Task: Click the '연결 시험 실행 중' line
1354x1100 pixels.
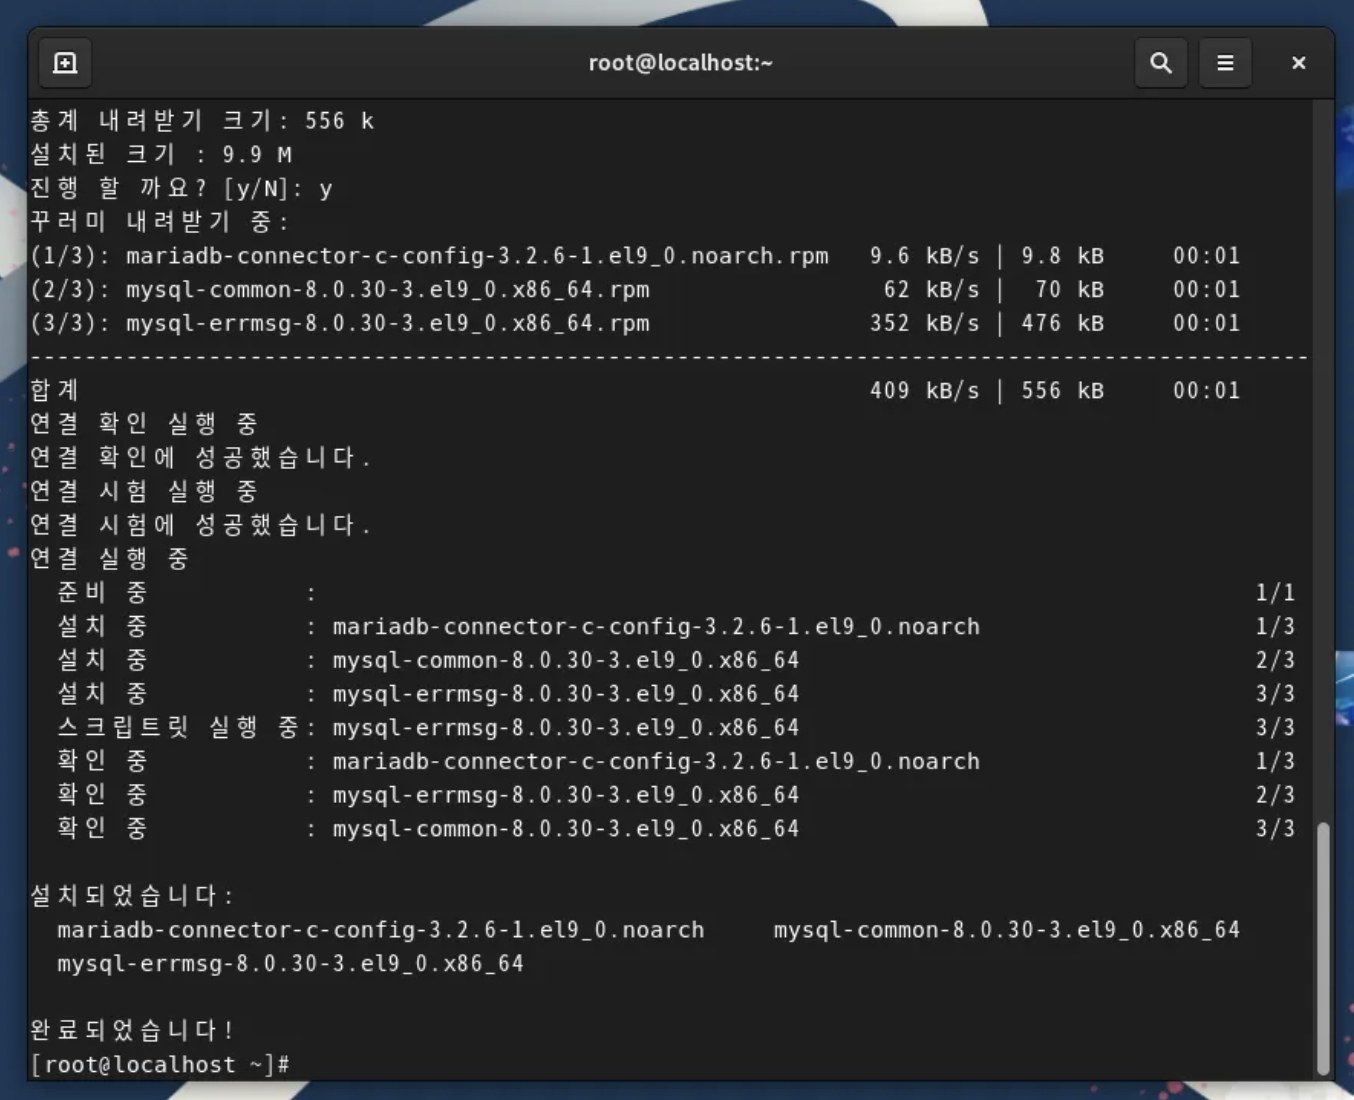Action: (x=144, y=491)
